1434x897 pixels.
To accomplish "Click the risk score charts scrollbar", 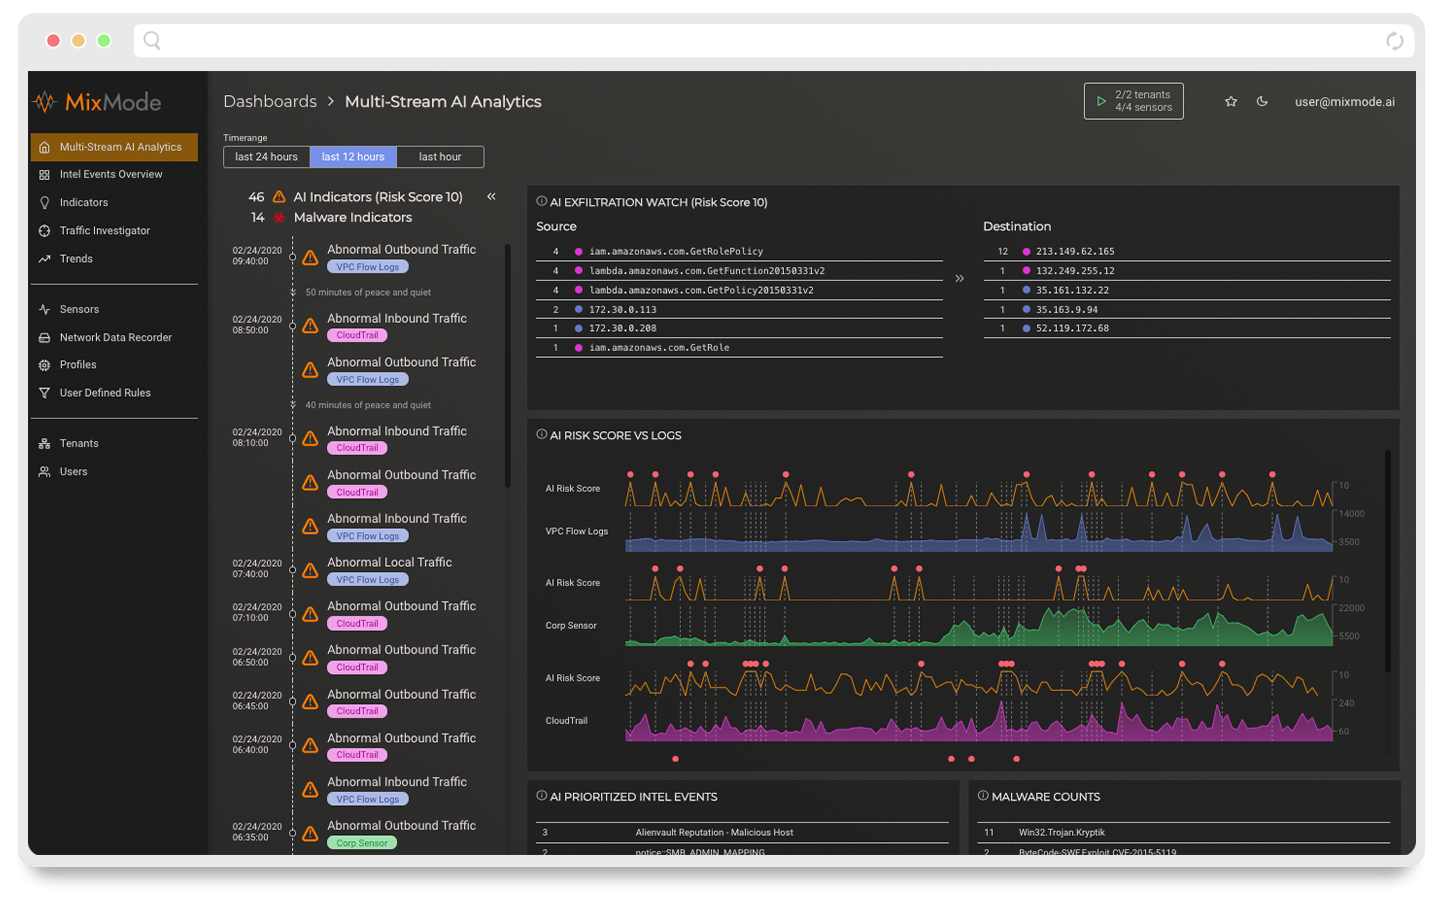I will click(x=1388, y=561).
